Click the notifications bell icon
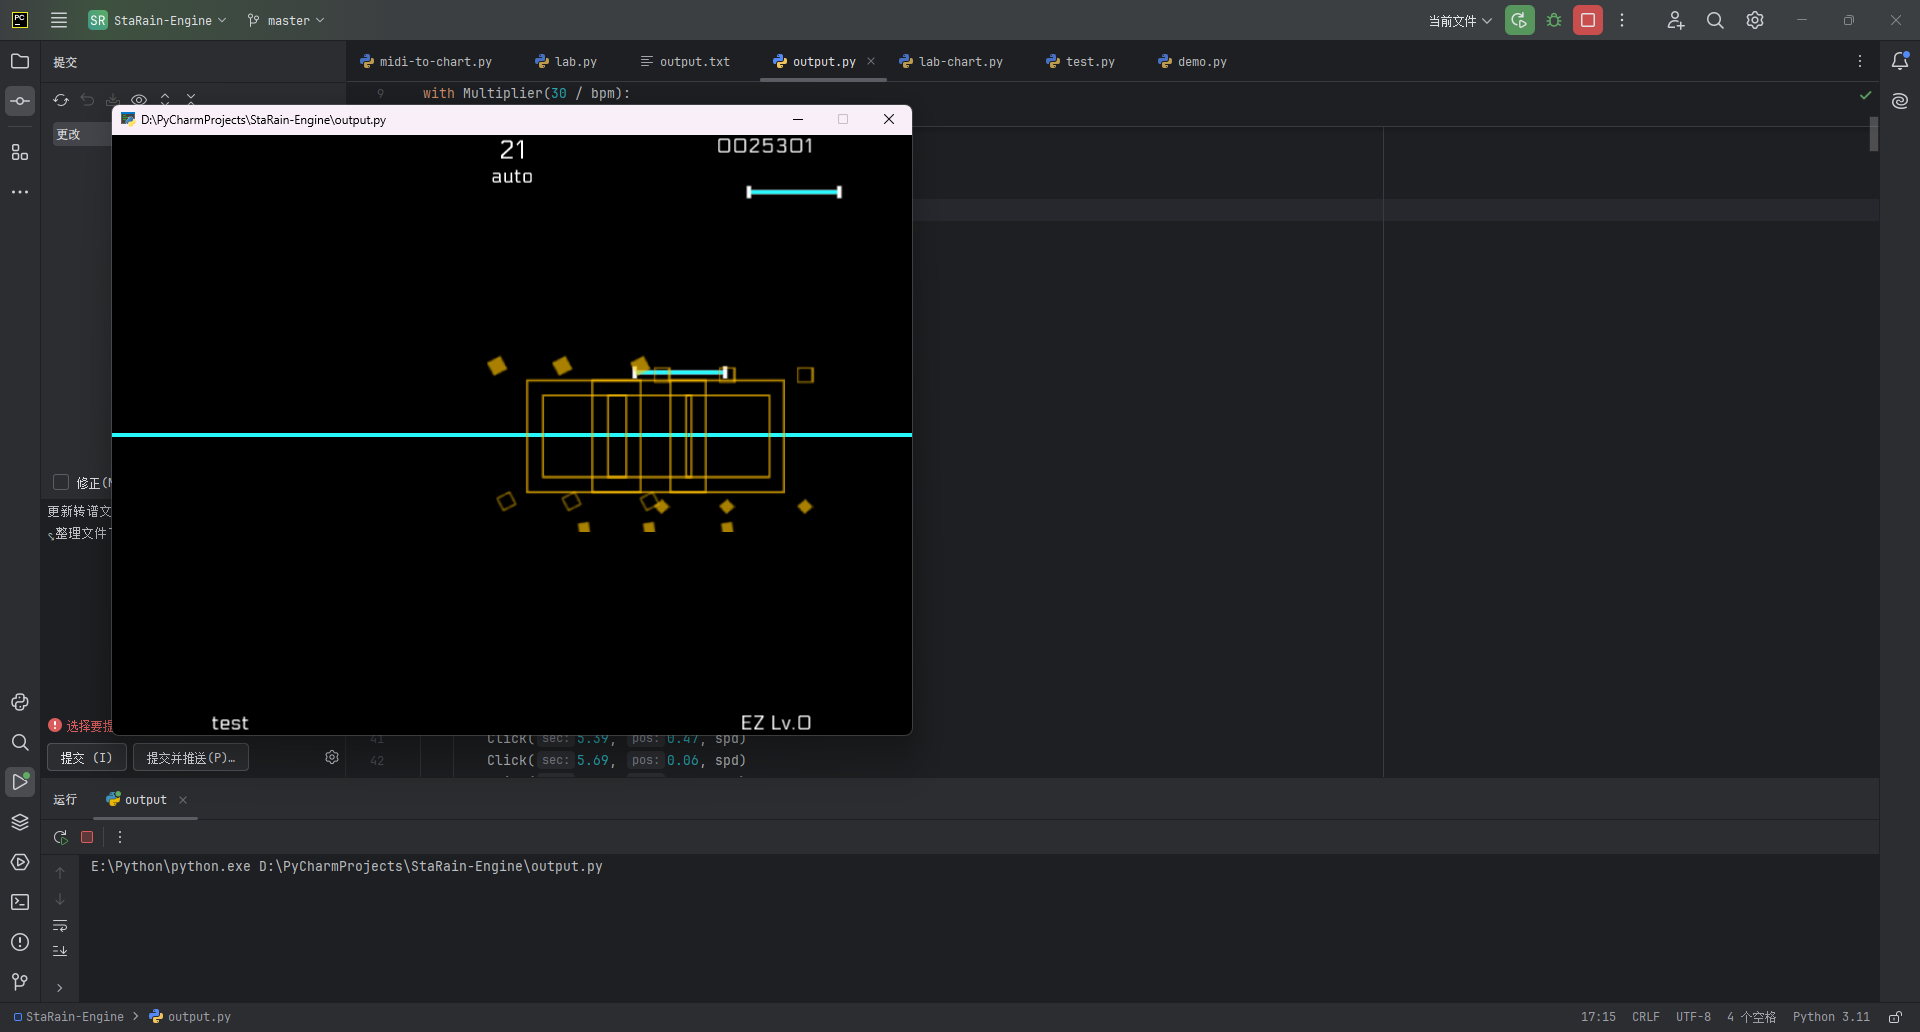1920x1032 pixels. 1900,61
